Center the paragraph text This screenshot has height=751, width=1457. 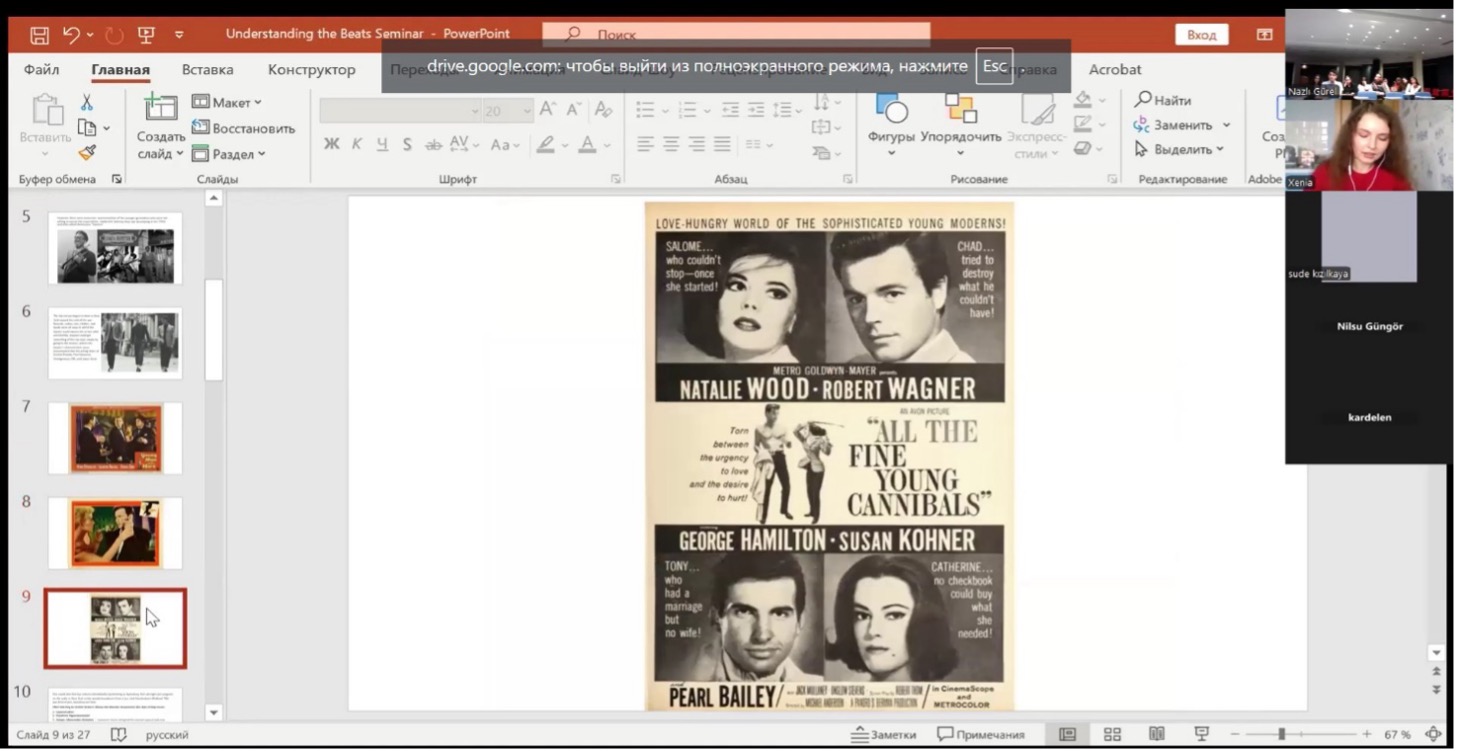pyautogui.click(x=671, y=144)
